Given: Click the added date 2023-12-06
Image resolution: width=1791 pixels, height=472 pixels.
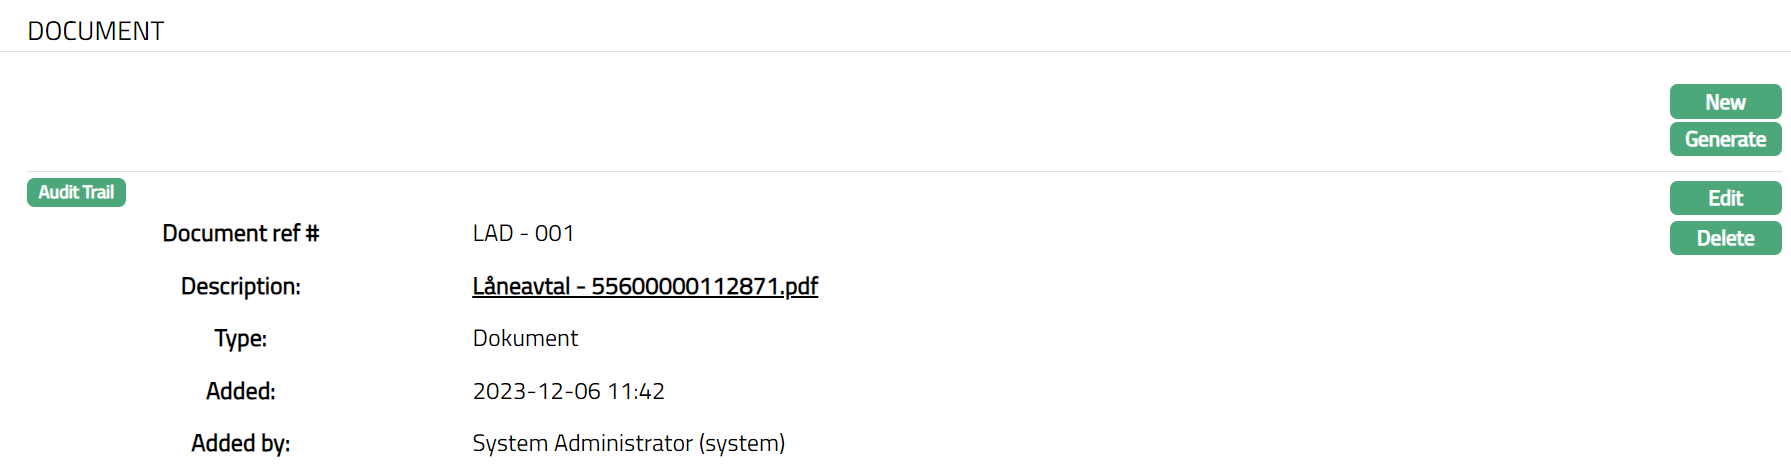Looking at the screenshot, I should 536,391.
